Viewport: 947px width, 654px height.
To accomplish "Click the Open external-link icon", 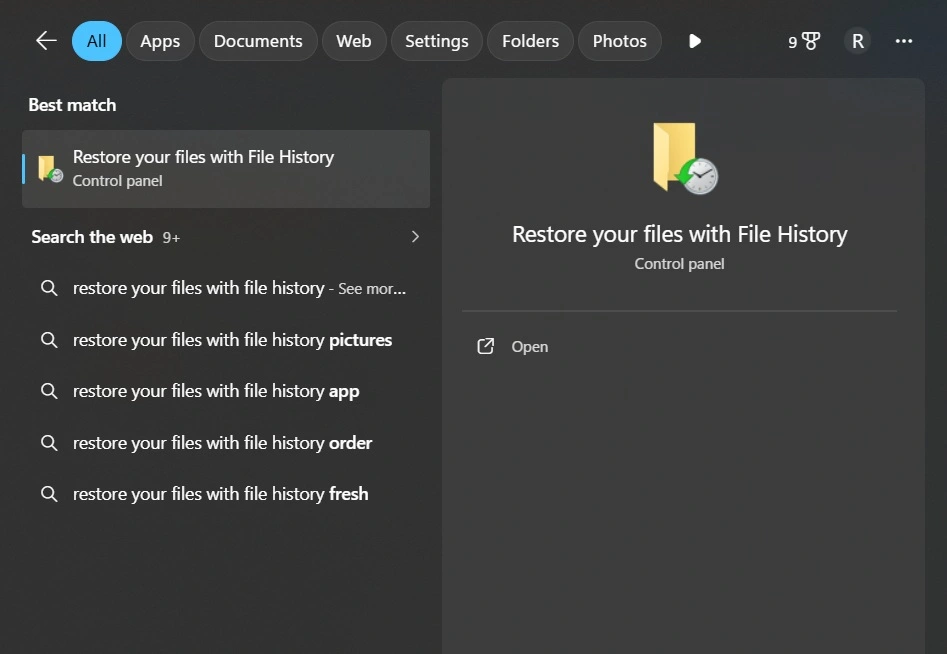I will tap(486, 346).
